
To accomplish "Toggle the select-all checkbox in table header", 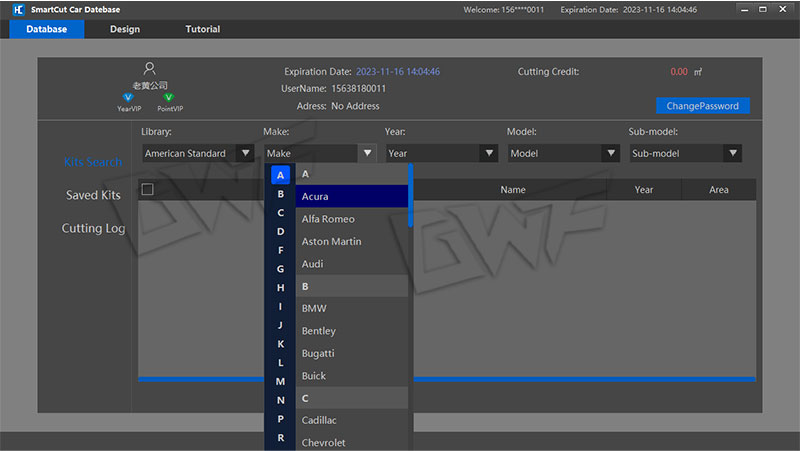I will (148, 189).
